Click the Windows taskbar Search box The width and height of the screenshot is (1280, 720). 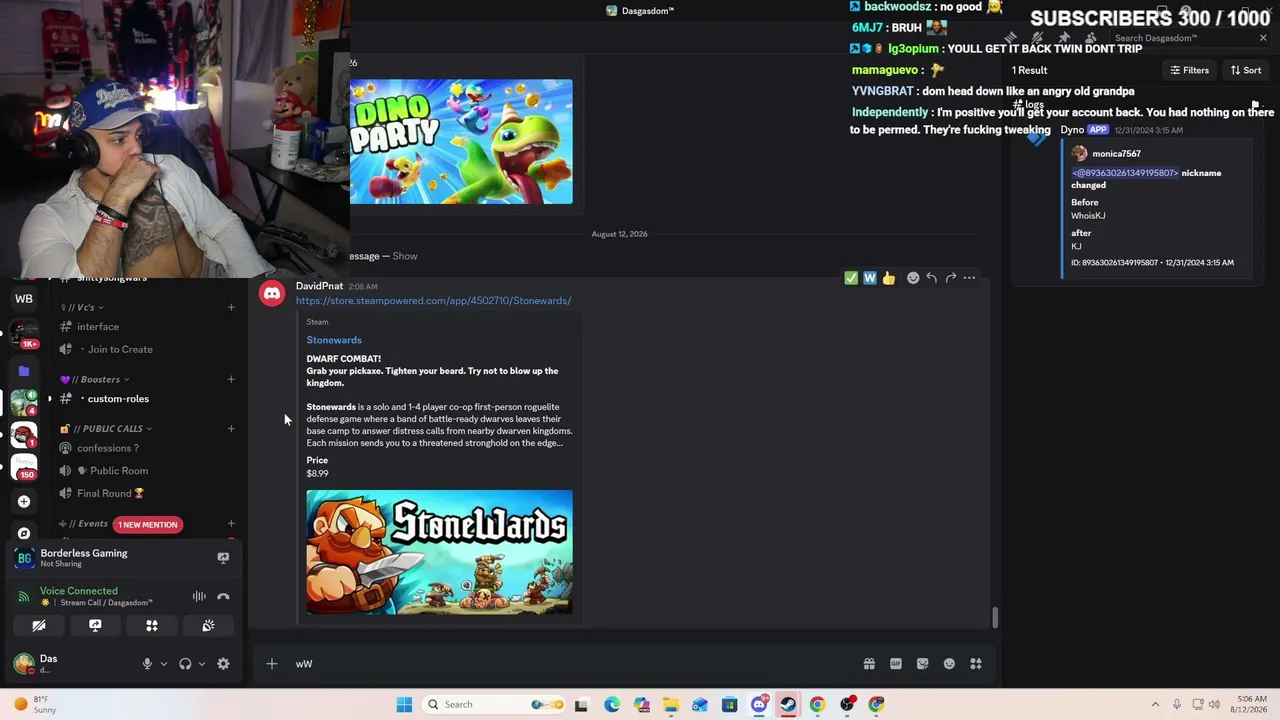[x=494, y=705]
